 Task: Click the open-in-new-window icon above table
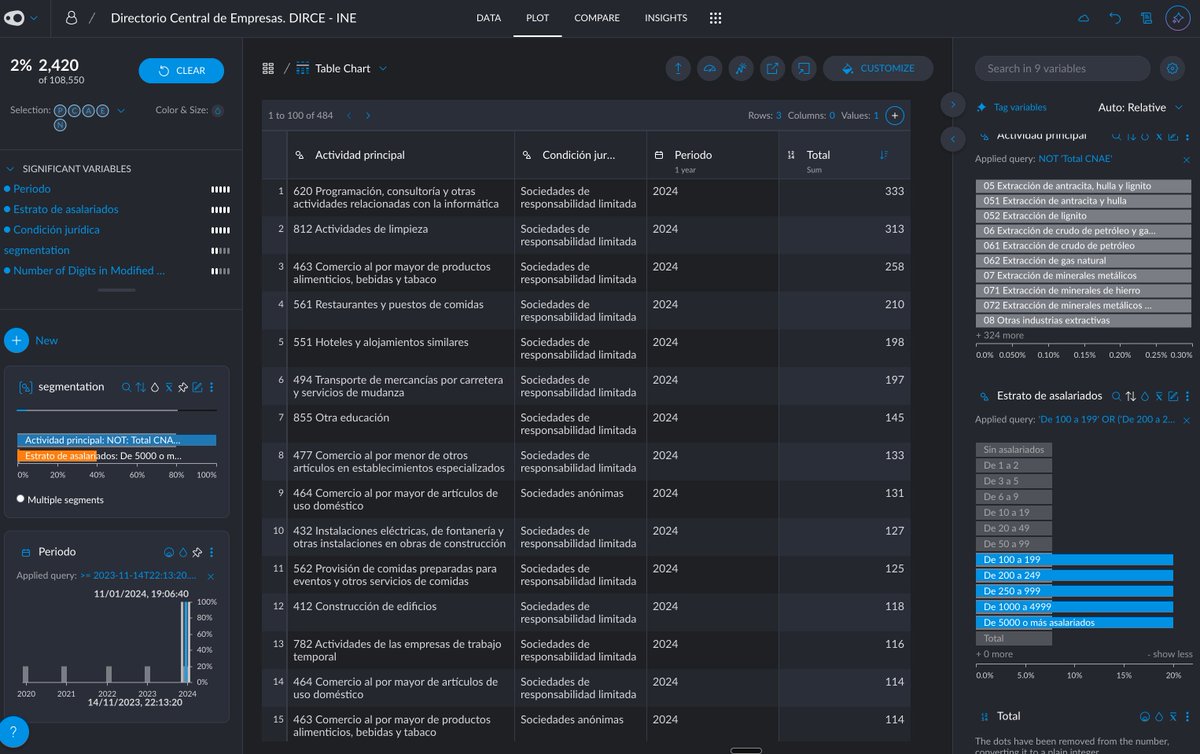pos(772,68)
